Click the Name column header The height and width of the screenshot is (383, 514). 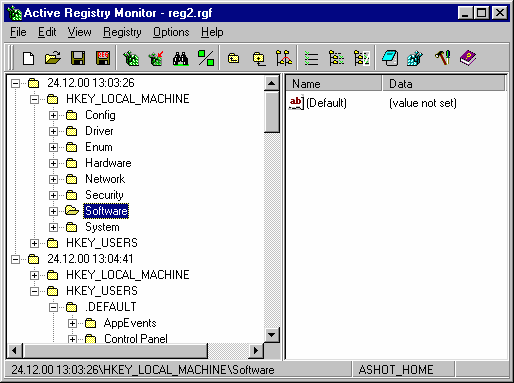[333, 83]
